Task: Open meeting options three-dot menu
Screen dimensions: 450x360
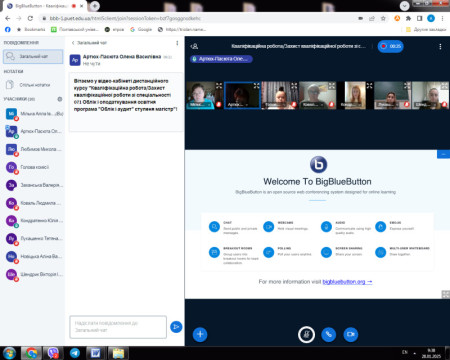Action: coord(440,46)
